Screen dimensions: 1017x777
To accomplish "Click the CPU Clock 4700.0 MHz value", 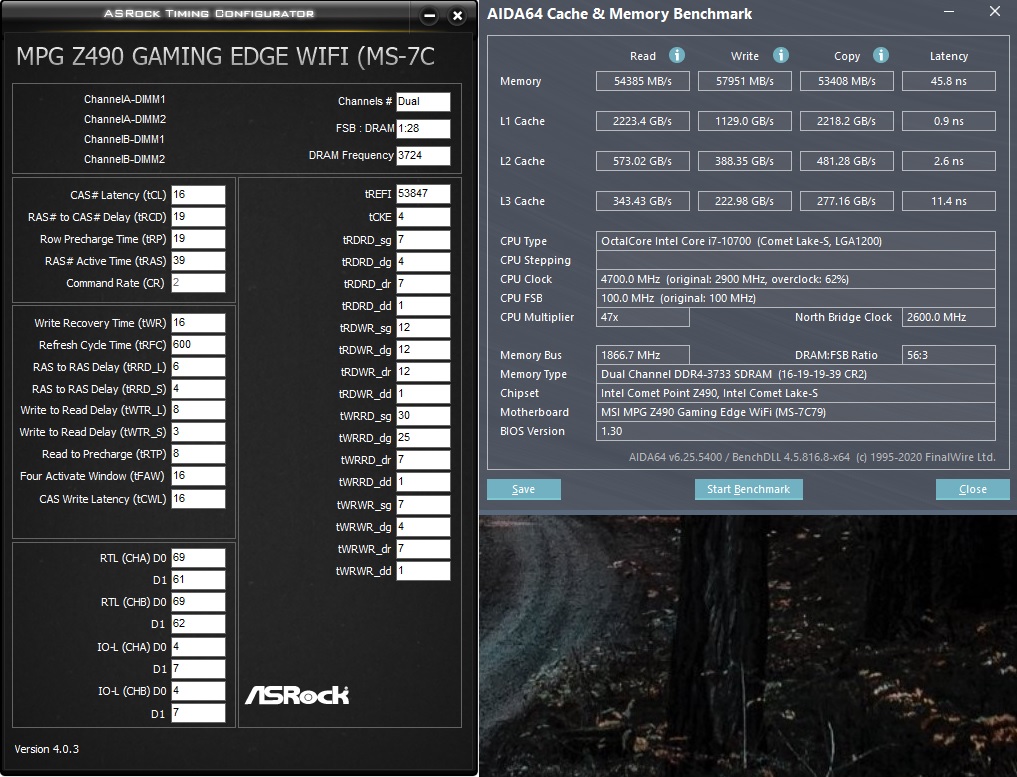I will (795, 280).
